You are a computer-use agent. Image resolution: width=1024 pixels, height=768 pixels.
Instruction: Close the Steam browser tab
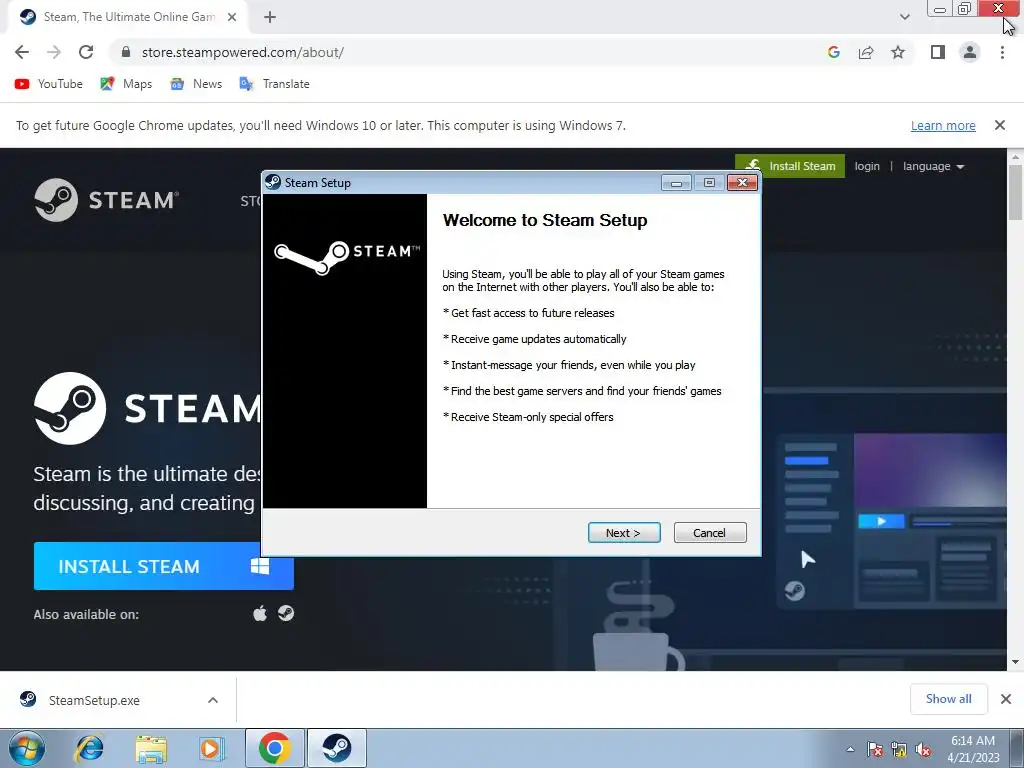pos(232,18)
